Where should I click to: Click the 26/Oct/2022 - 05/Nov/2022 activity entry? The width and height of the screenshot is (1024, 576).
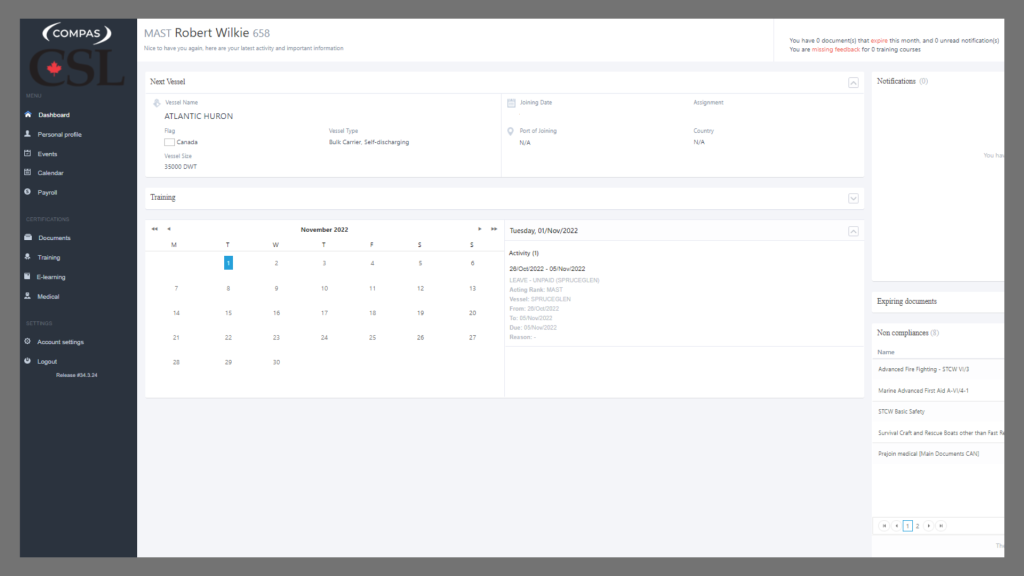point(547,269)
